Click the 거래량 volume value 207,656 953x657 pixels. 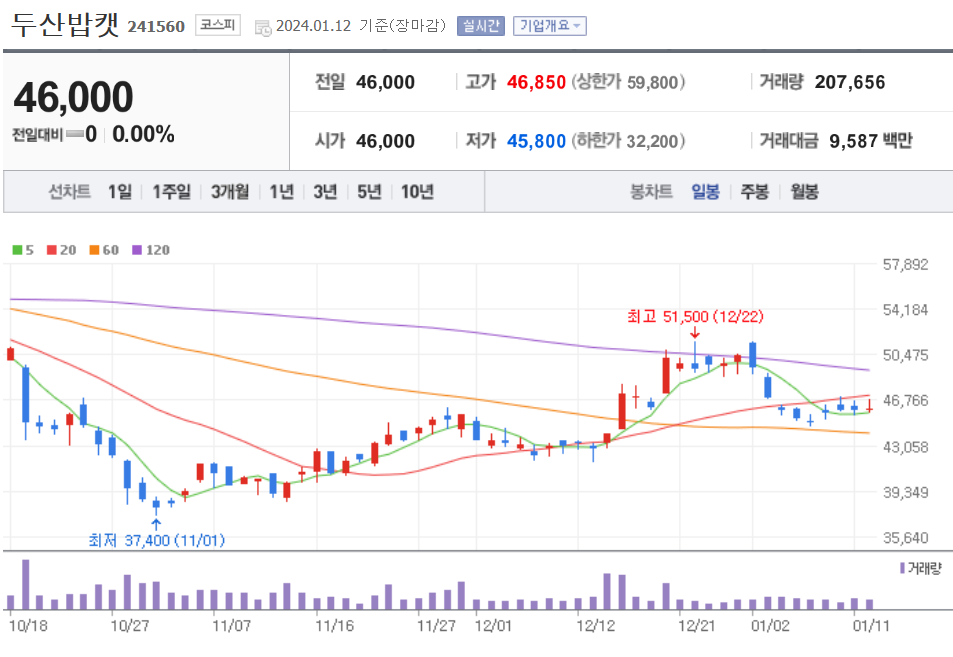[850, 82]
